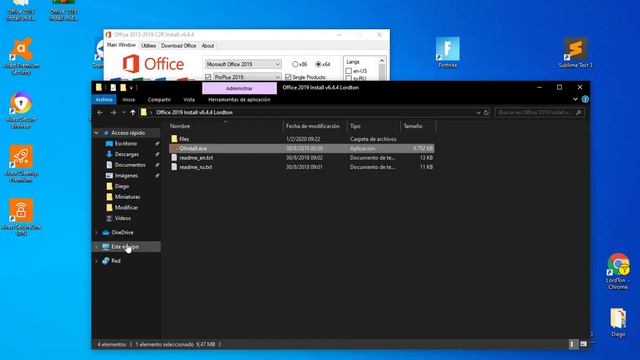
Task: Click the properties icon in the quick access toolbar
Action: [x=113, y=87]
